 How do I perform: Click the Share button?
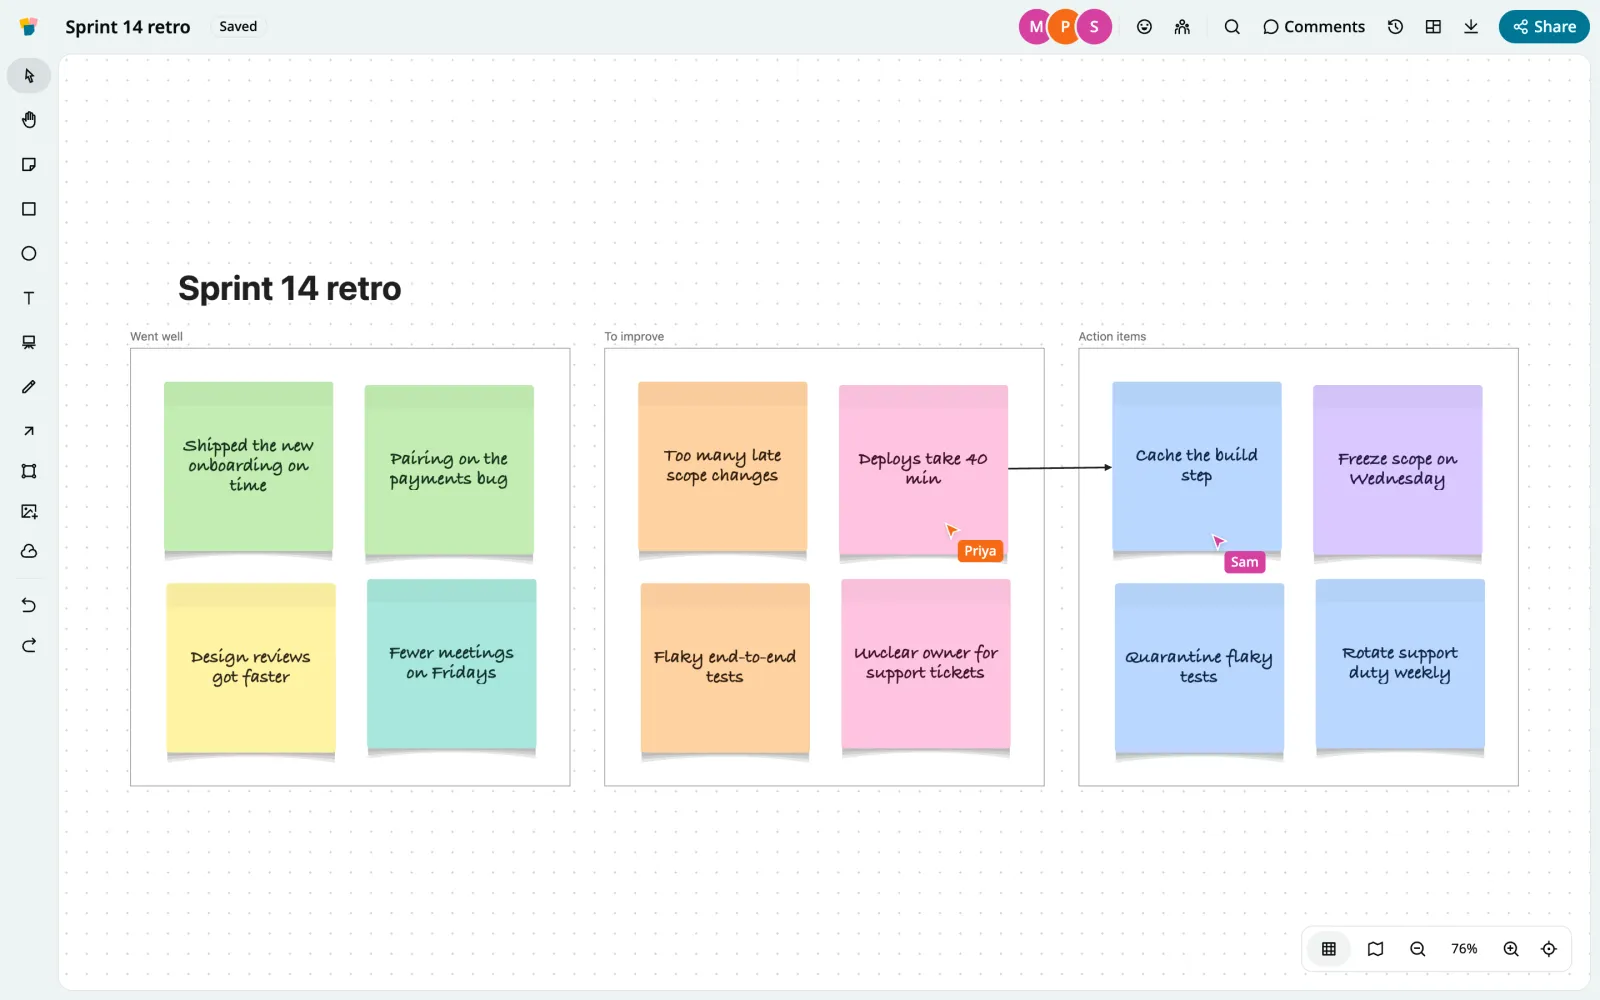pos(1544,27)
